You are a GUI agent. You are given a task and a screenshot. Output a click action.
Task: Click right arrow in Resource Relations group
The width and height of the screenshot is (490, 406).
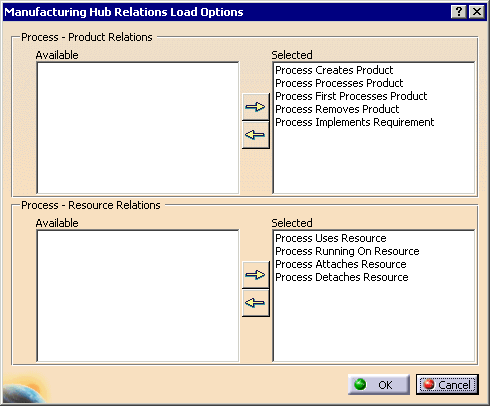pos(256,275)
